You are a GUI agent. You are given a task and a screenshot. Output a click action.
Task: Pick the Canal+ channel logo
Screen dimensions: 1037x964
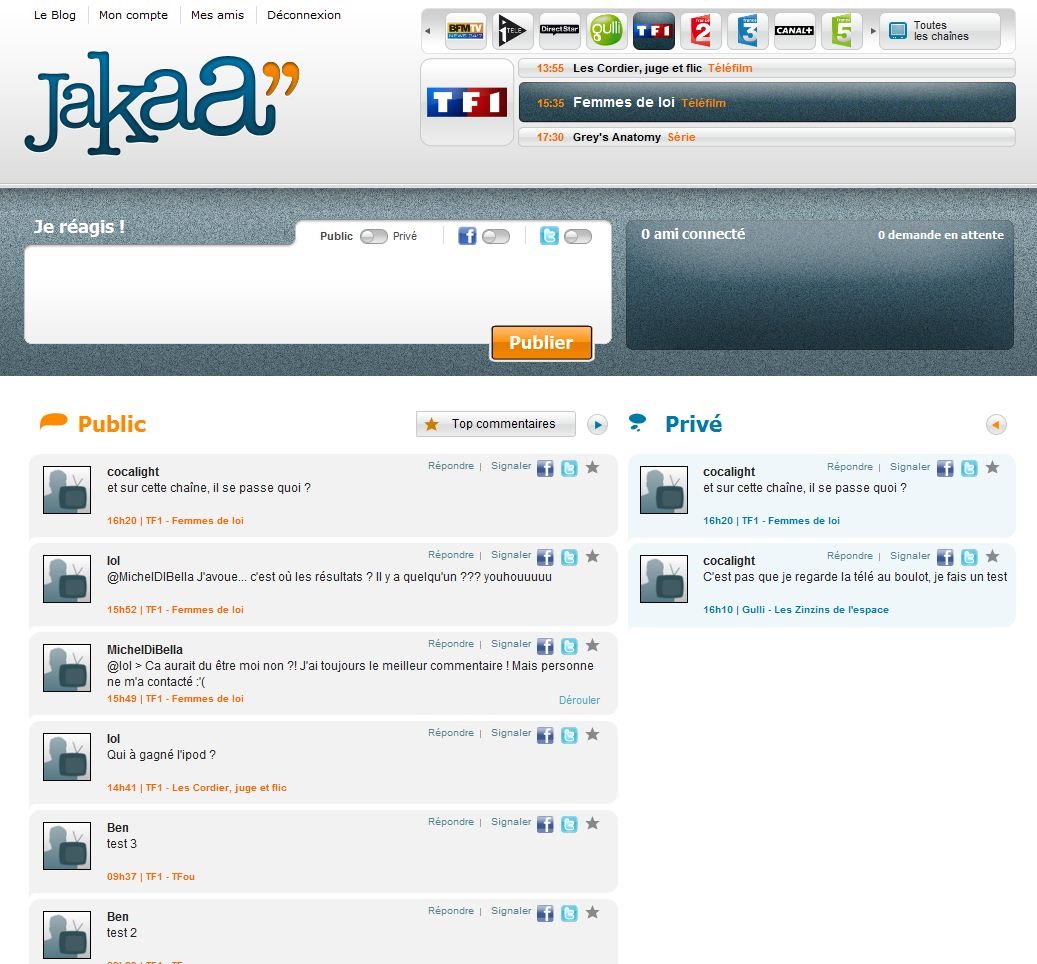(795, 31)
